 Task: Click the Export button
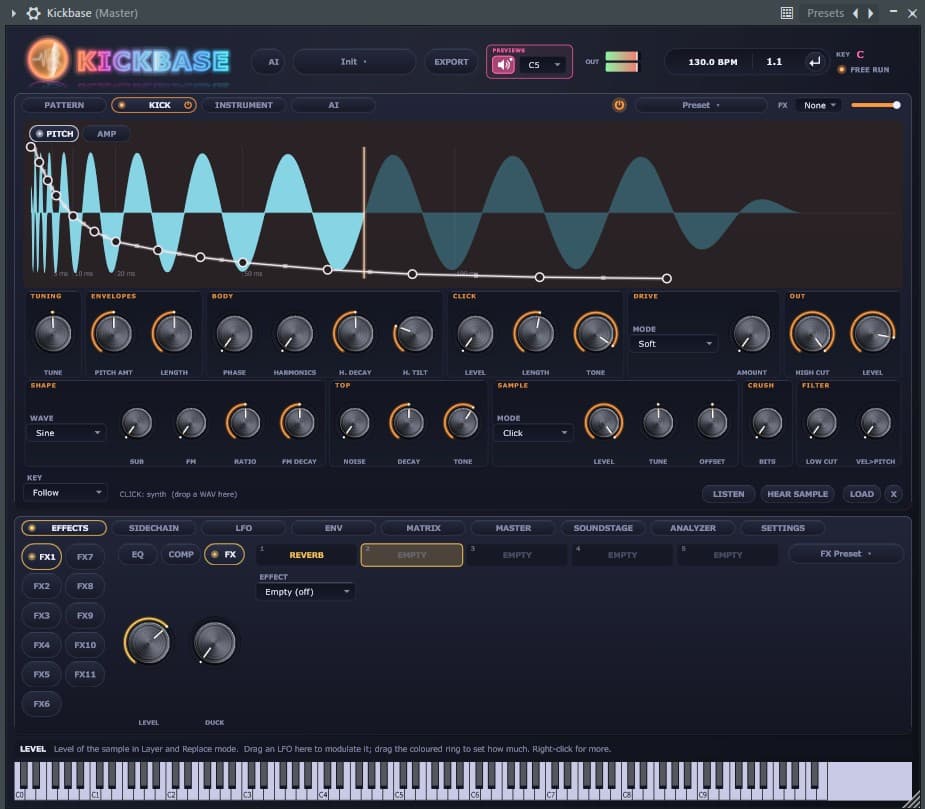[x=451, y=62]
